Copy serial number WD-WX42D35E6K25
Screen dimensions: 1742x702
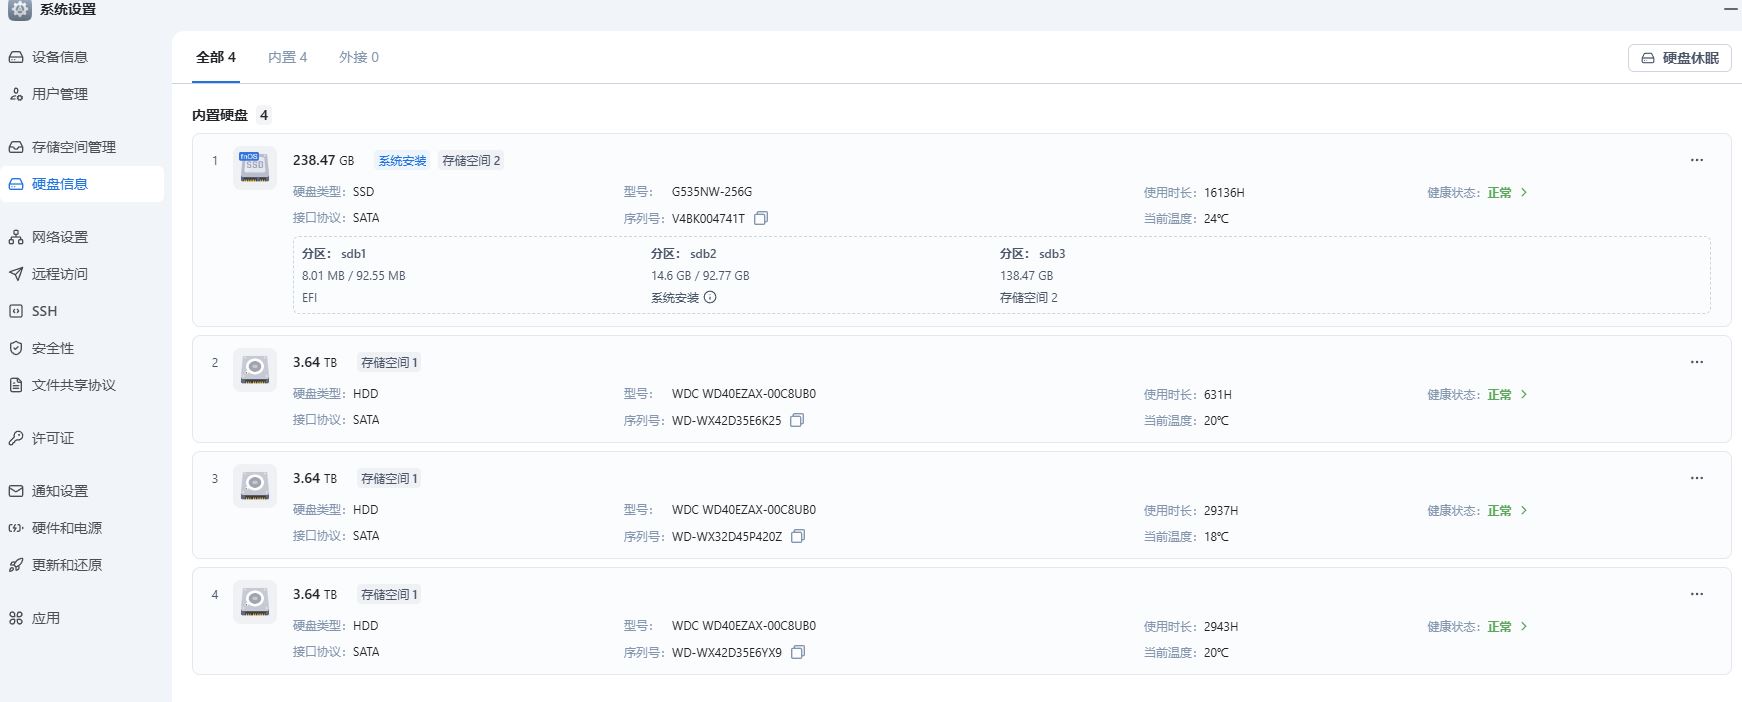(797, 420)
